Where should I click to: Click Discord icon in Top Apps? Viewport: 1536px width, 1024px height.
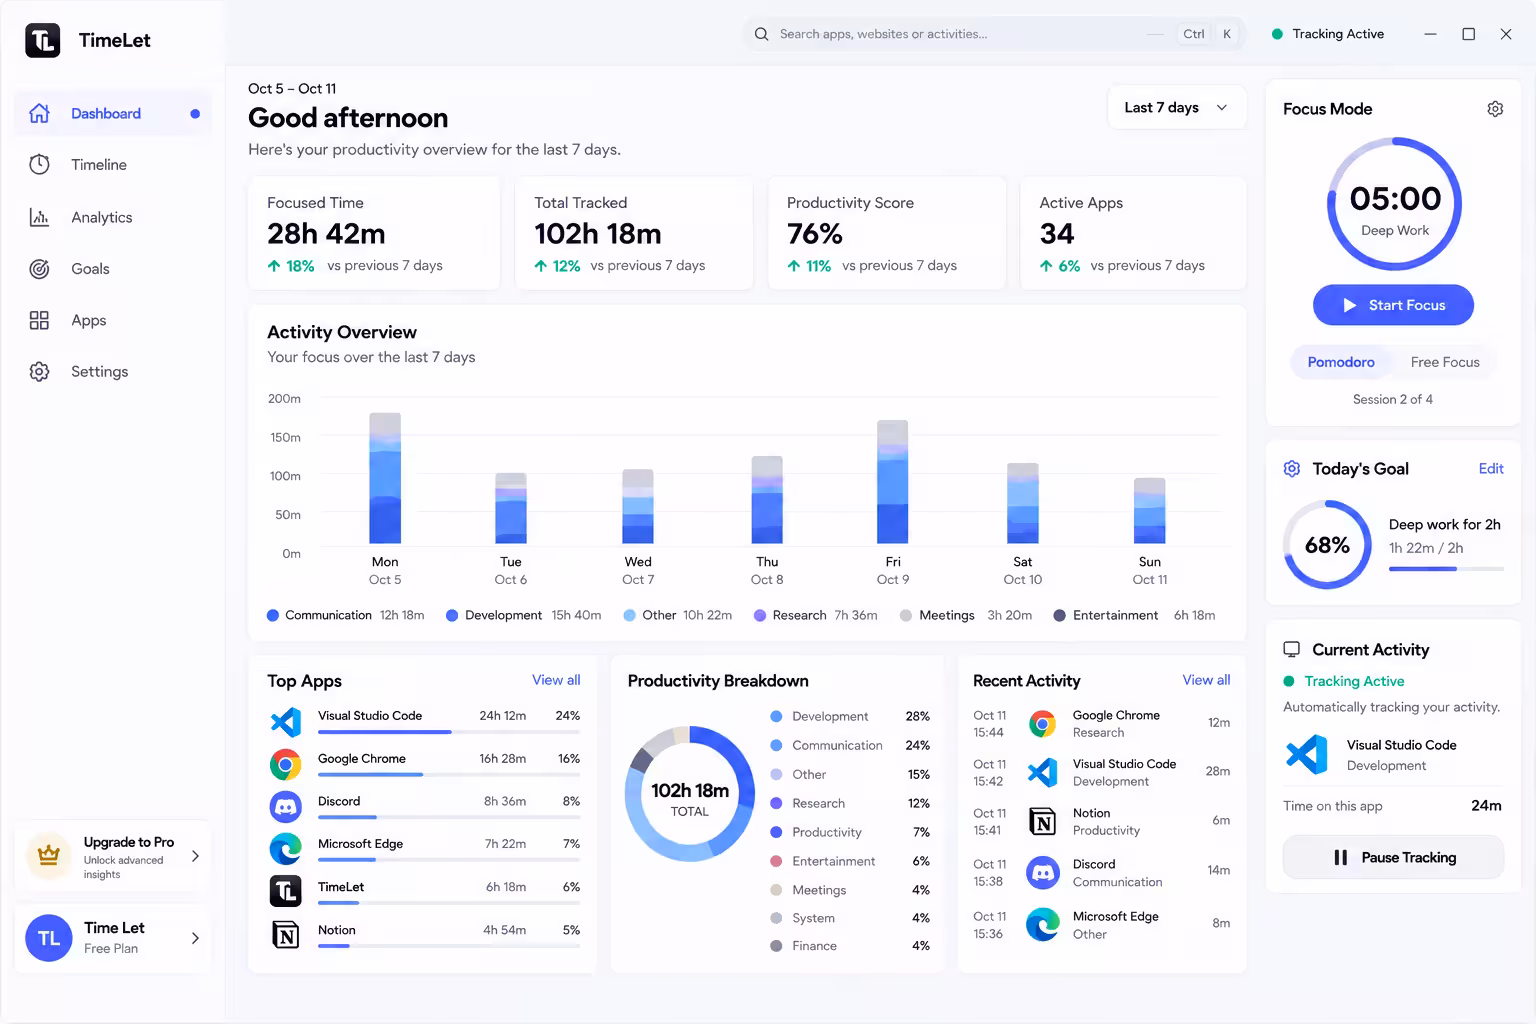[x=286, y=807]
